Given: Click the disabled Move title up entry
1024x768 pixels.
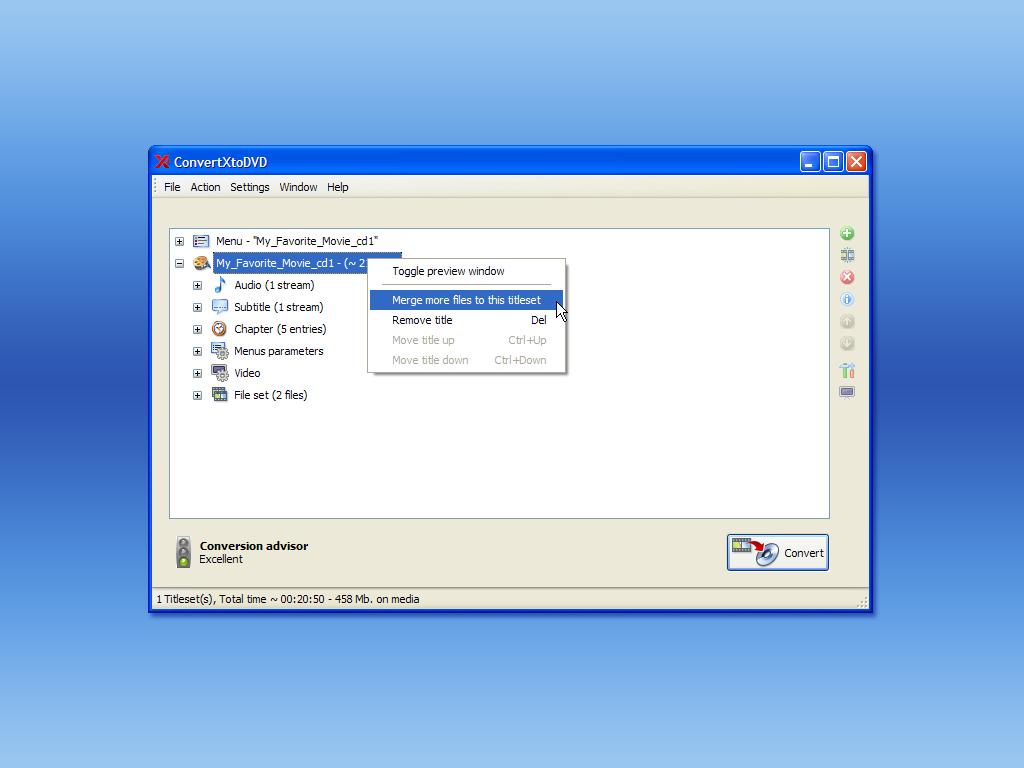Looking at the screenshot, I should click(466, 340).
